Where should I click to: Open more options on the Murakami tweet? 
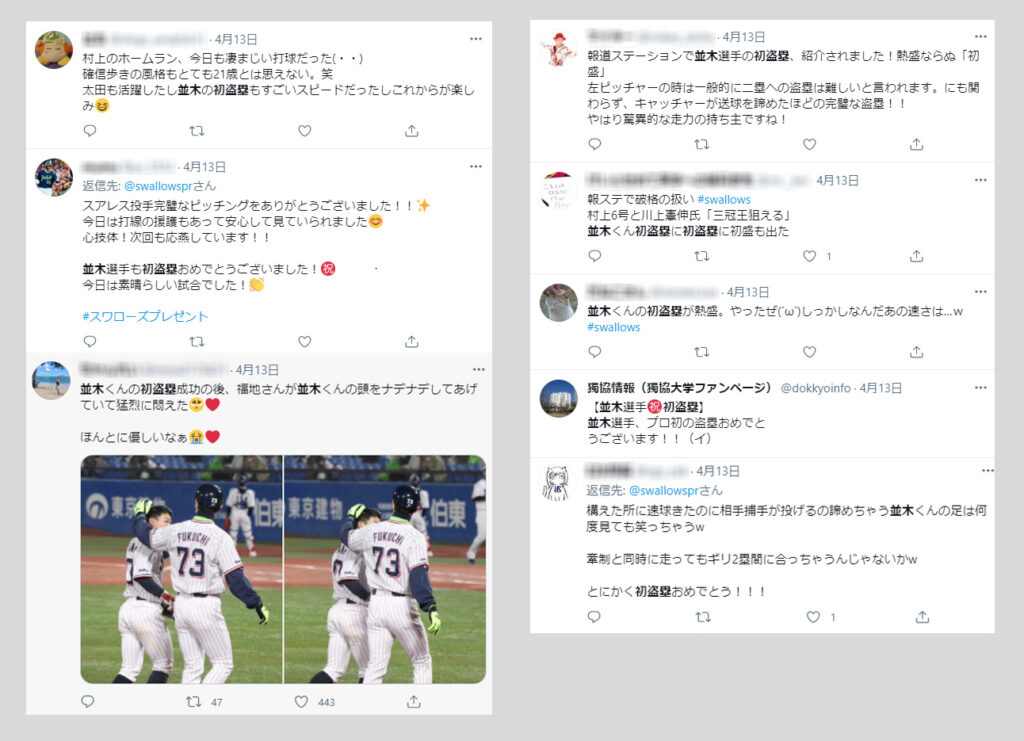pyautogui.click(x=475, y=39)
